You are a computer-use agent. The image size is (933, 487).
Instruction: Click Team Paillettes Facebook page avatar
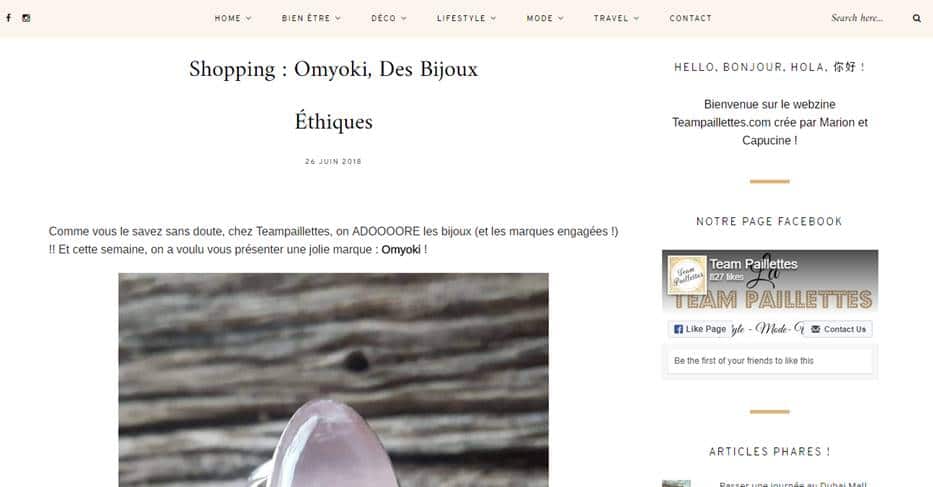(x=687, y=275)
